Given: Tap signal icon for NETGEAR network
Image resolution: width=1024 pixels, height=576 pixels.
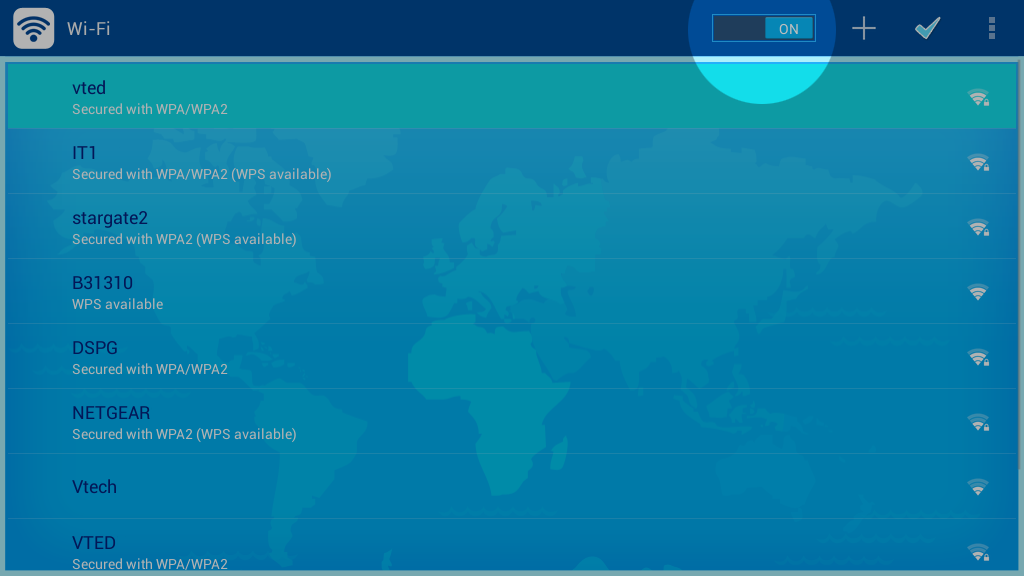Looking at the screenshot, I should [x=978, y=422].
